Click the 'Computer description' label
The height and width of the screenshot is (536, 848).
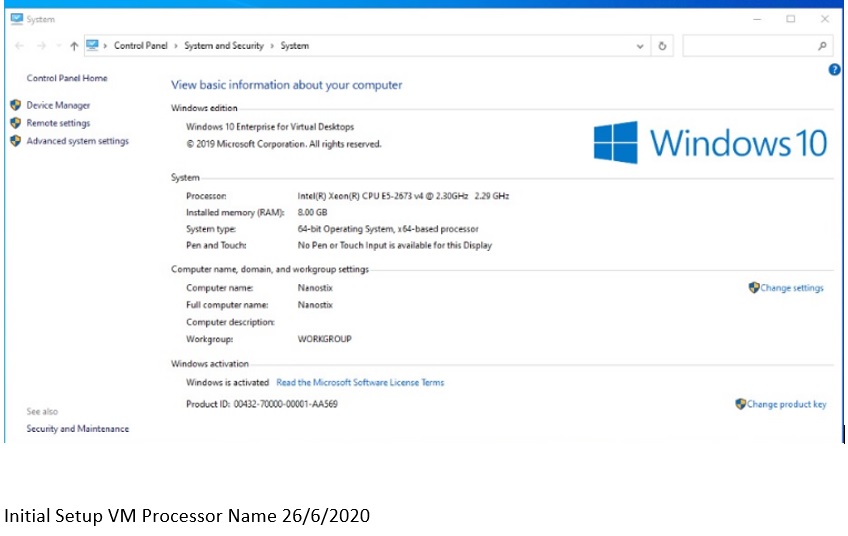pos(230,322)
